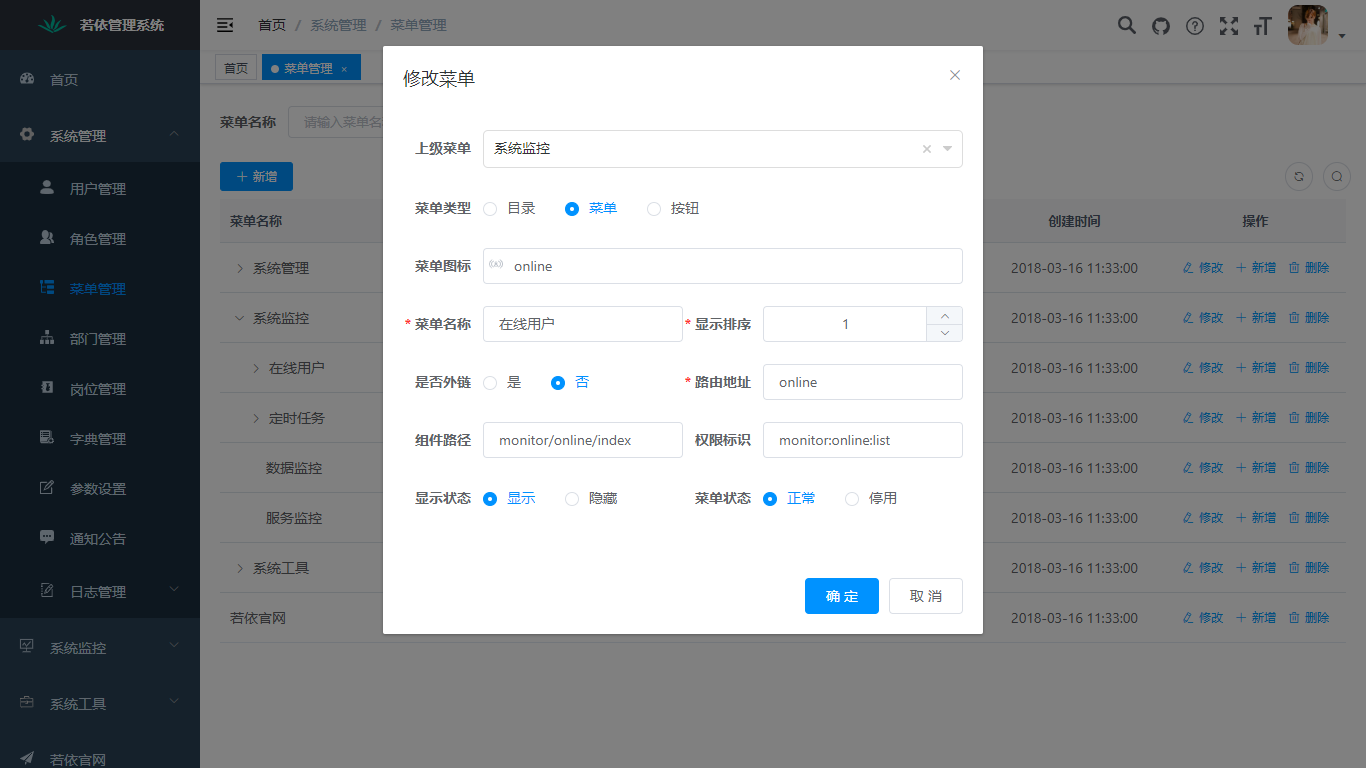Click the refresh icon above the menu table
This screenshot has height=768, width=1366.
click(x=1299, y=176)
